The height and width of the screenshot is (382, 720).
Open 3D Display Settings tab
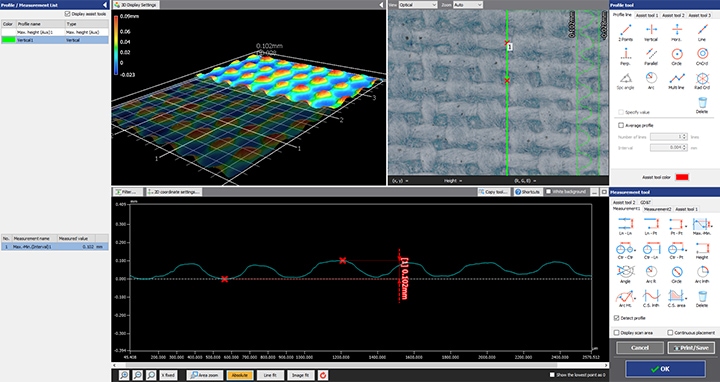pyautogui.click(x=135, y=5)
